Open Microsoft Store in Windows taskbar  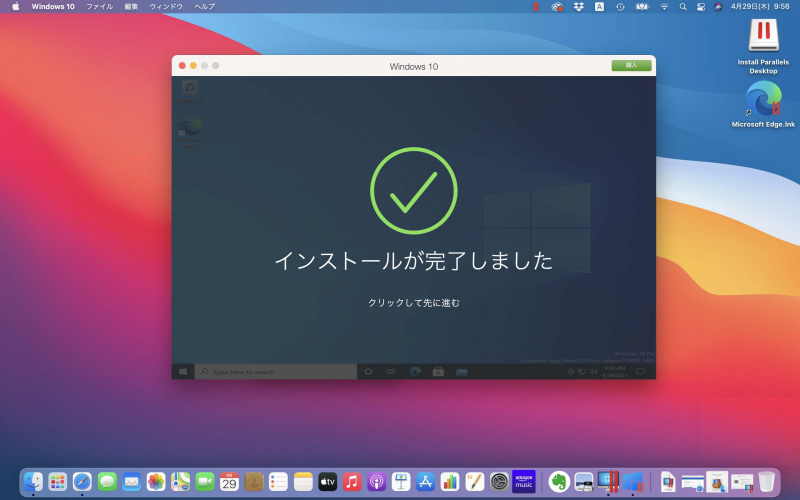[x=438, y=371]
